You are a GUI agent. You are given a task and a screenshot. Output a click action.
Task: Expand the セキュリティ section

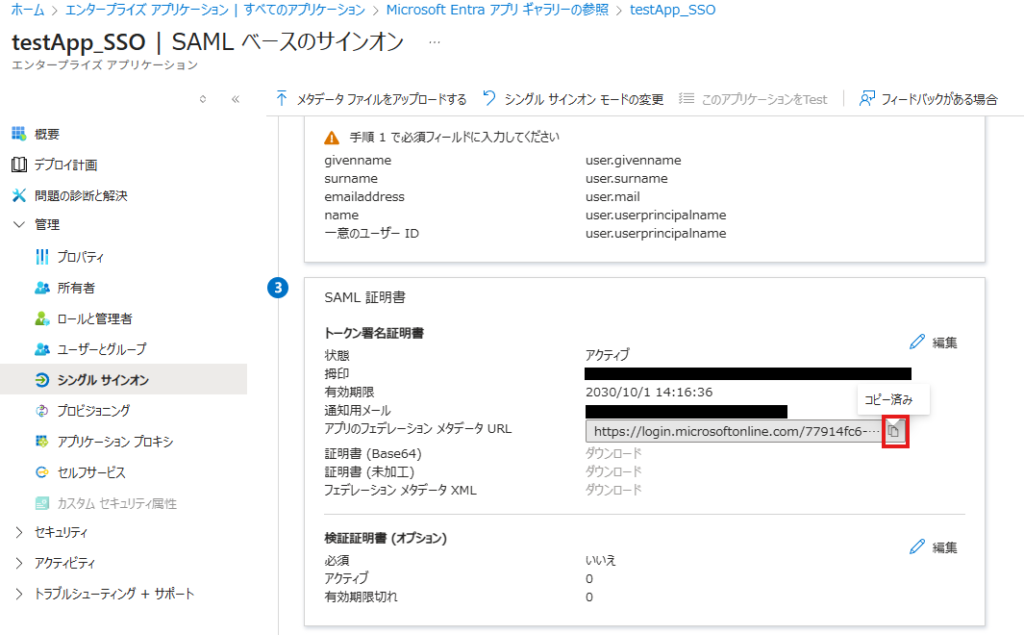(19, 532)
